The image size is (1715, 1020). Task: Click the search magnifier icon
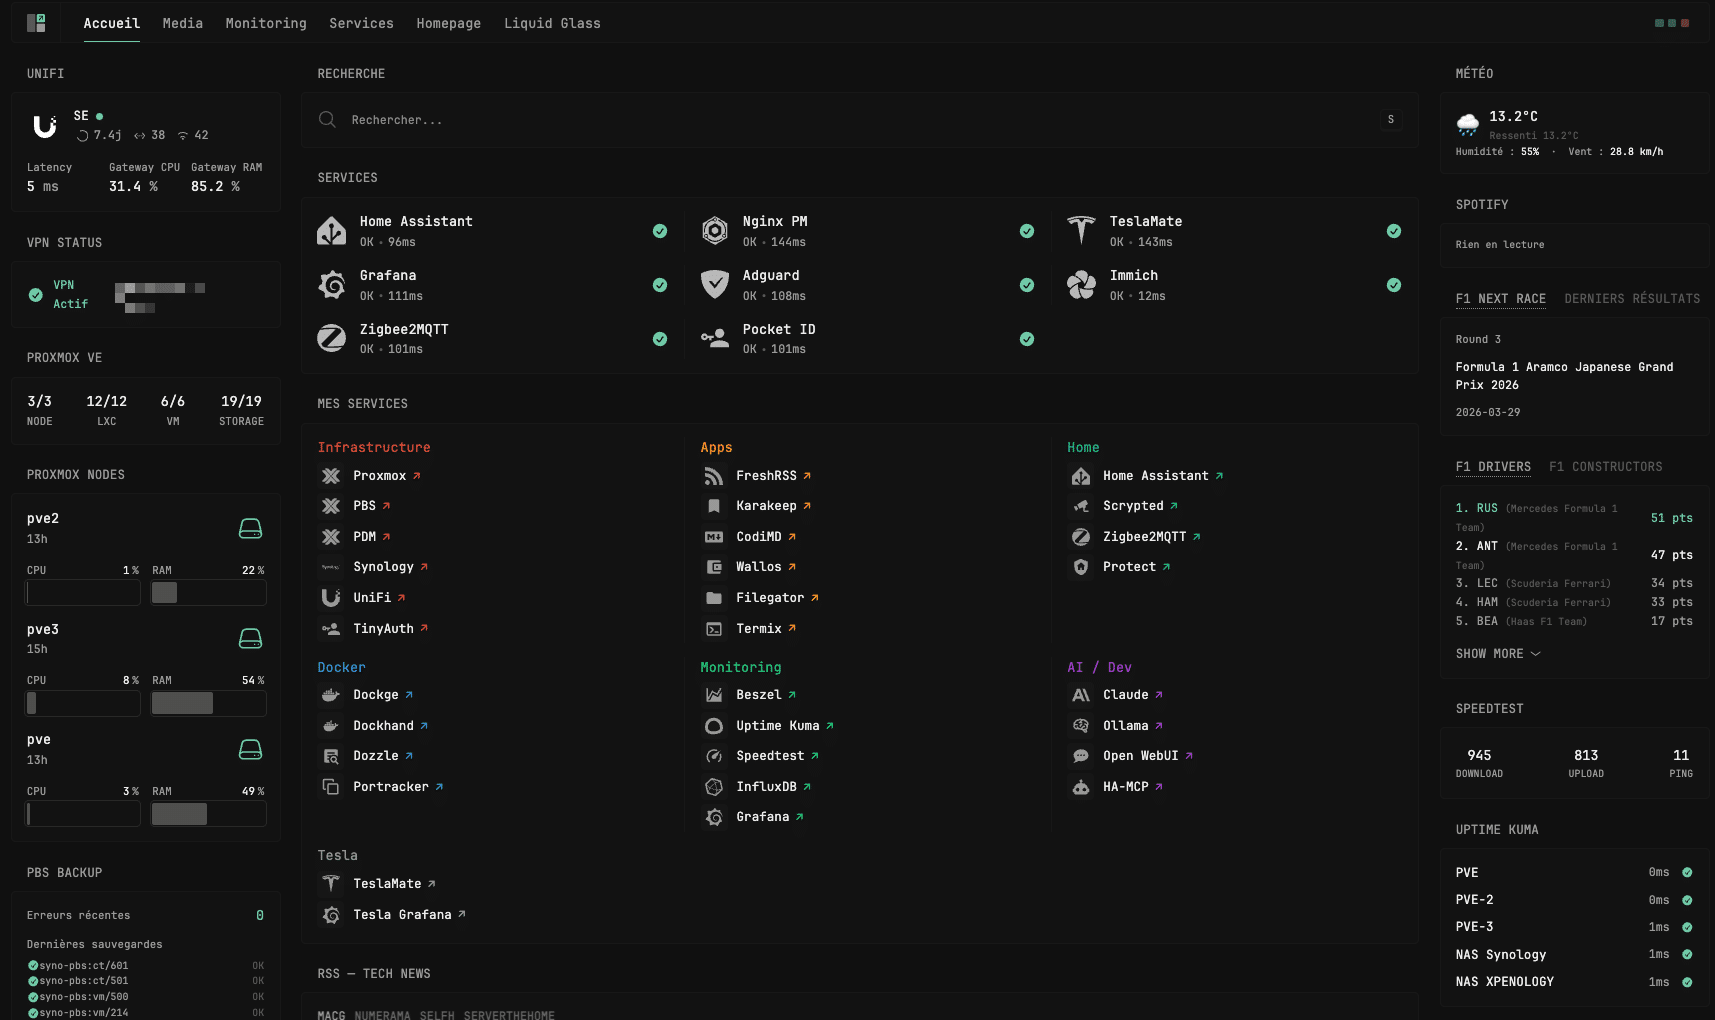point(327,119)
